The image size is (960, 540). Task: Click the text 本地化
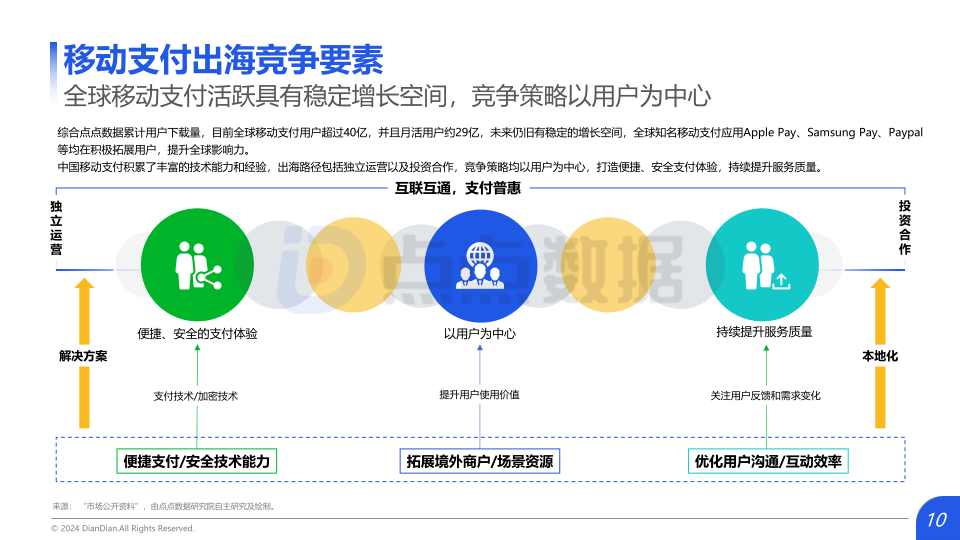pyautogui.click(x=880, y=356)
